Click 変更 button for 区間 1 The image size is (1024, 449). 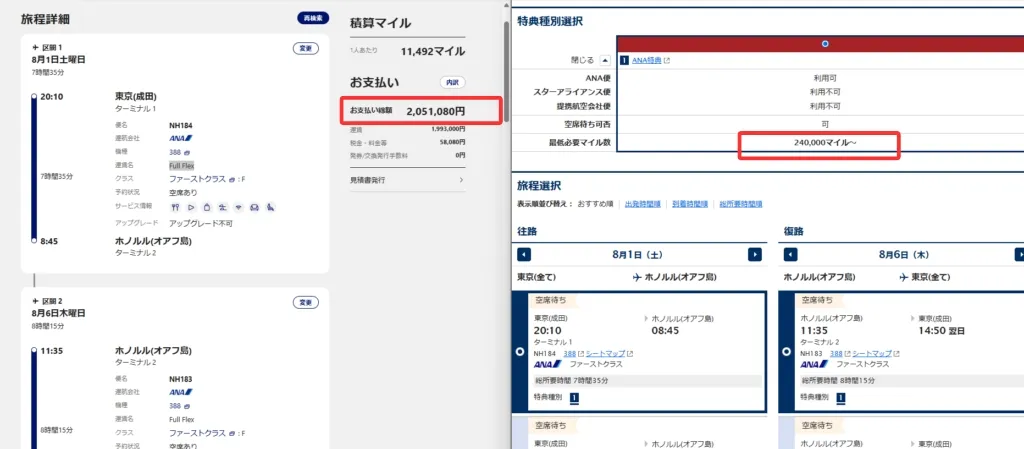click(305, 48)
